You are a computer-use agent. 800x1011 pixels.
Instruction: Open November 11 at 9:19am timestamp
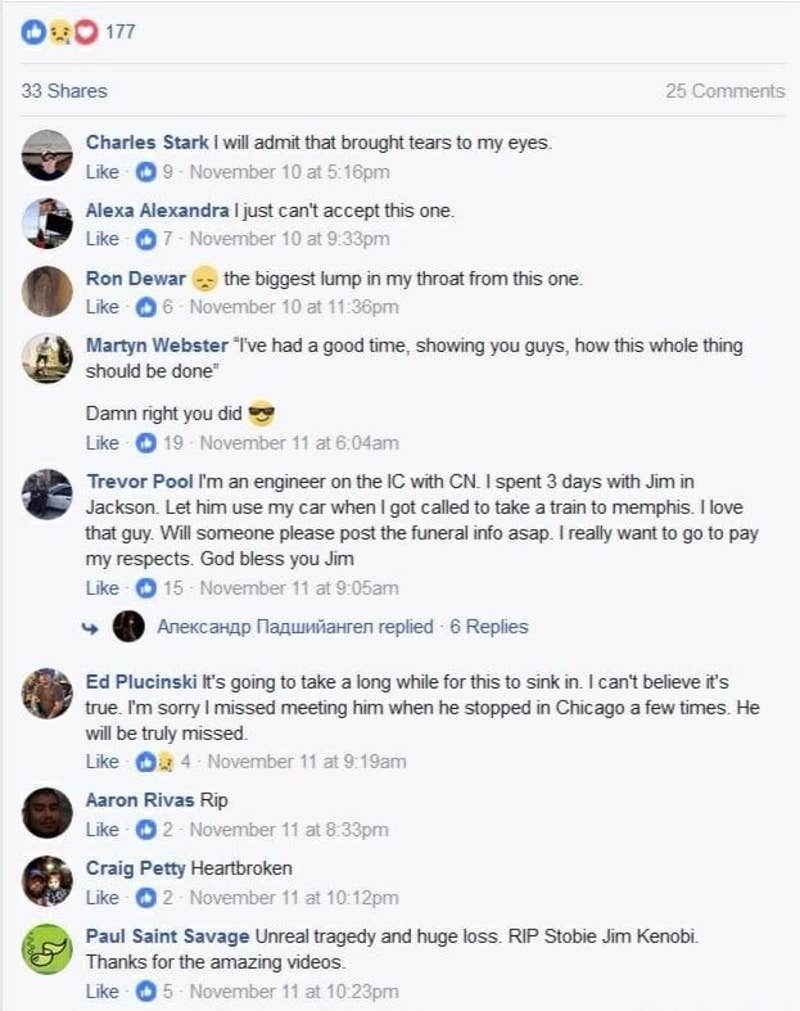[306, 762]
